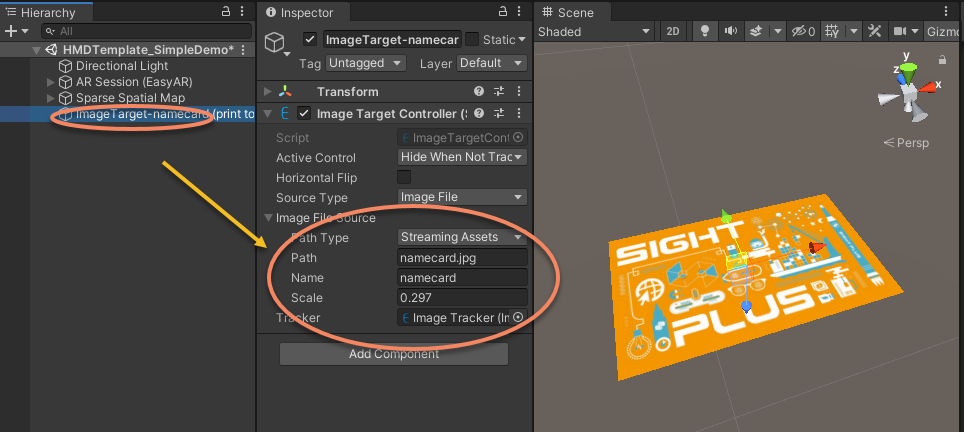
Task: Select Sparse Spatial Map in Hierarchy
Action: [130, 98]
